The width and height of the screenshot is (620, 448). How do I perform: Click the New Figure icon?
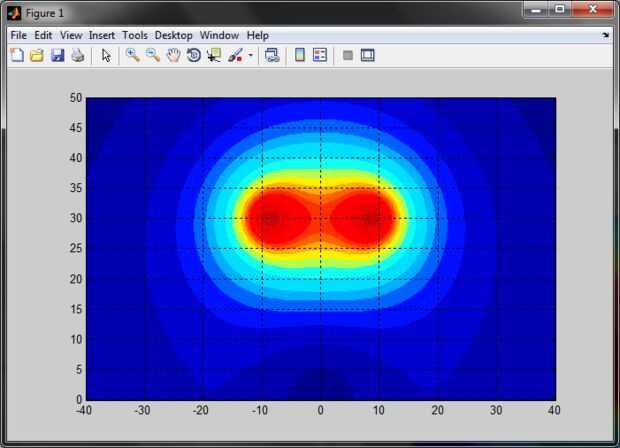(17, 55)
